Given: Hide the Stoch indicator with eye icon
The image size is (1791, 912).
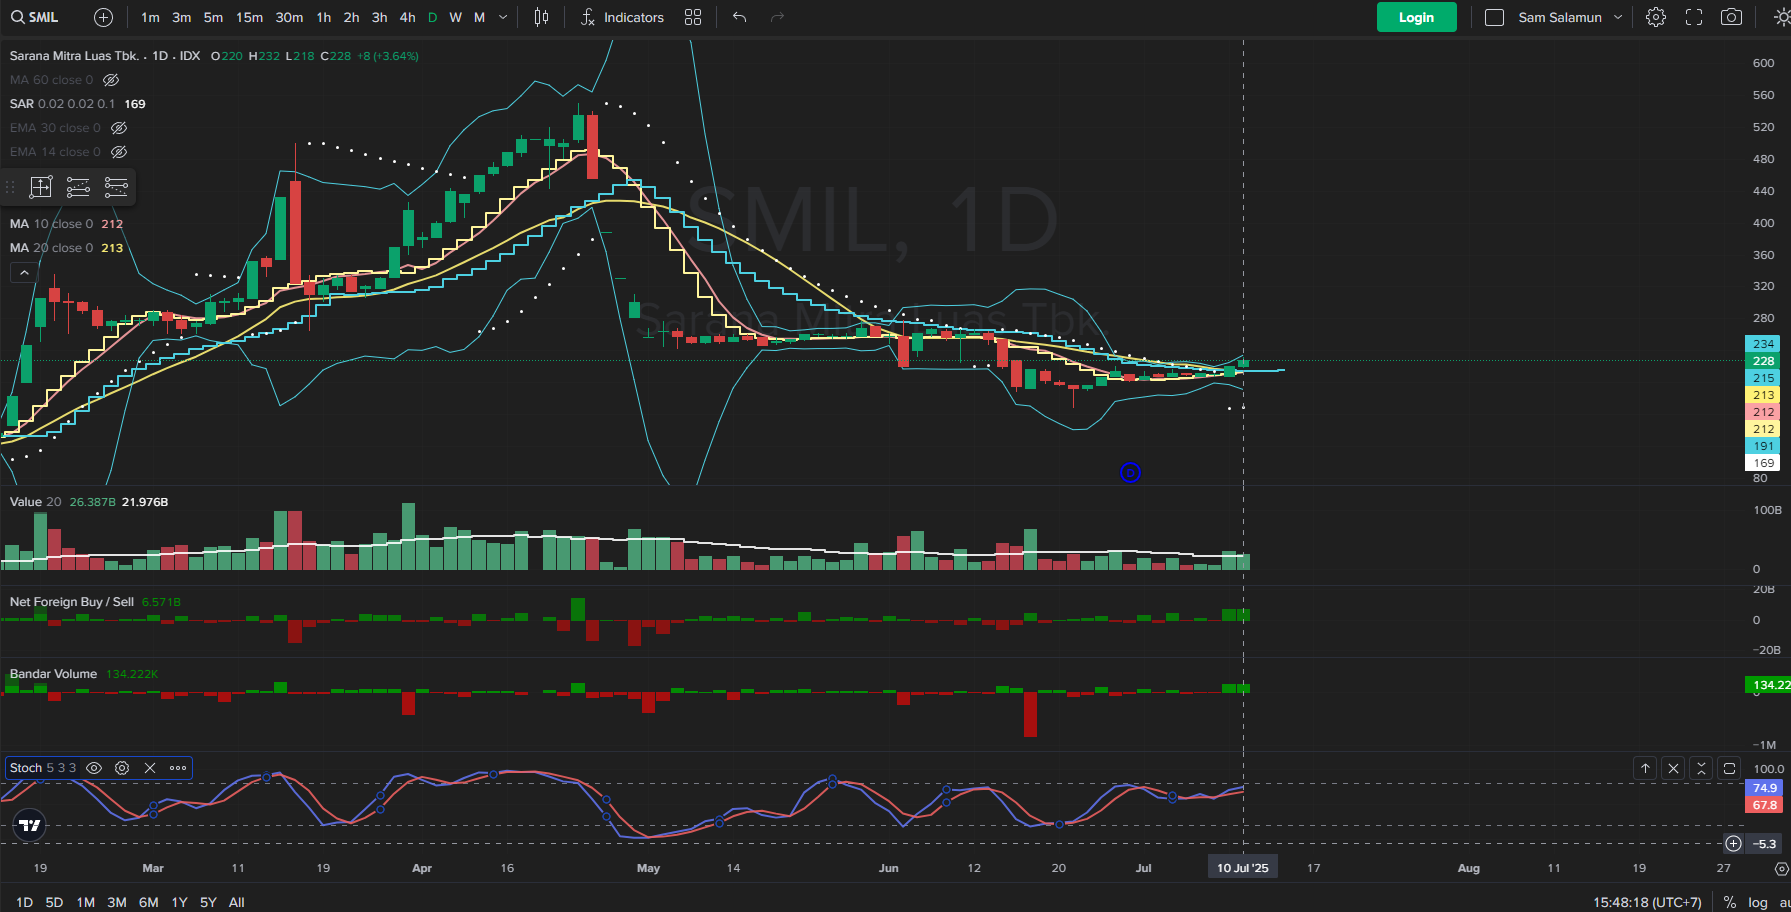Looking at the screenshot, I should (x=94, y=768).
